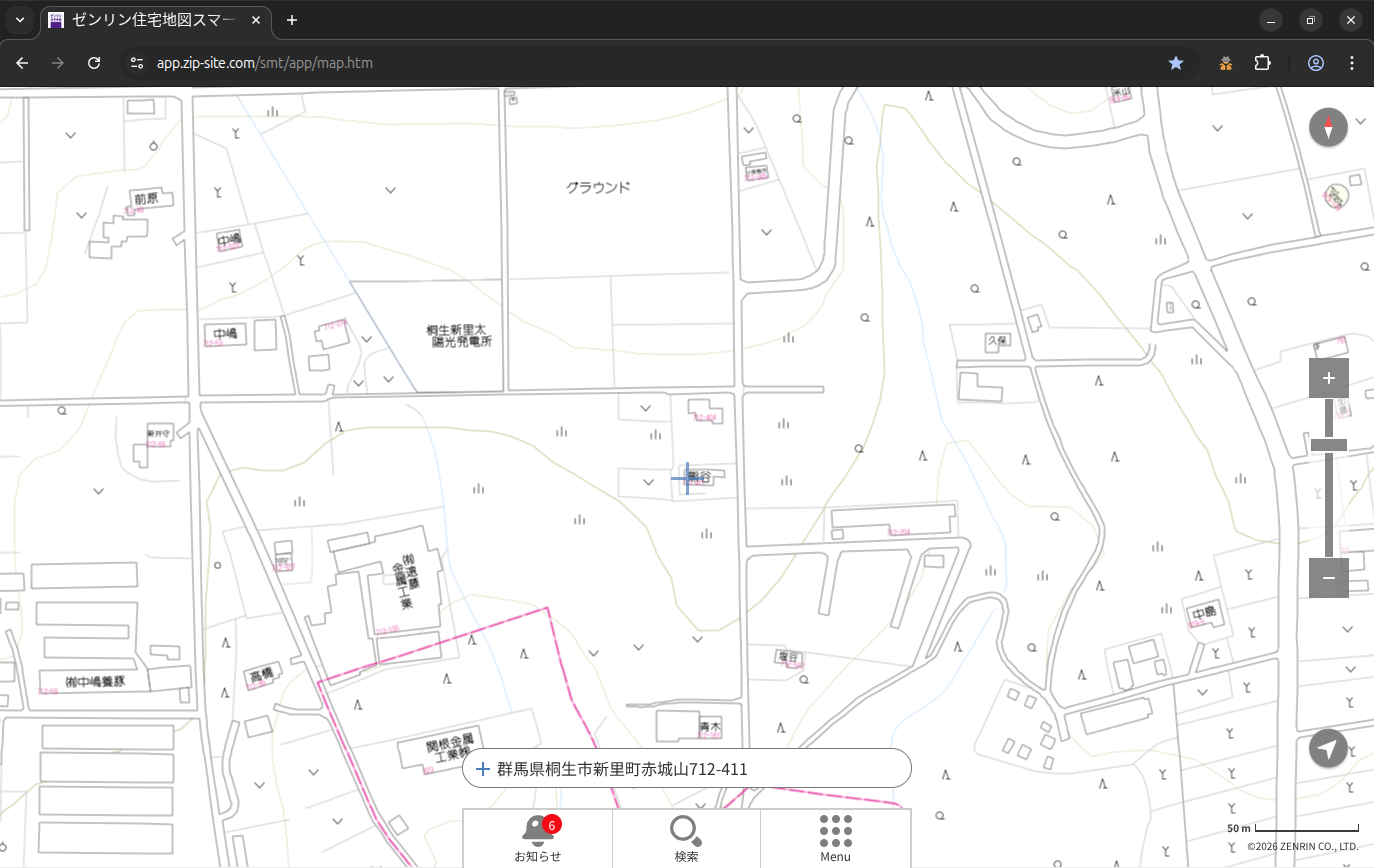Open Chrome three-dot menu

[1353, 63]
